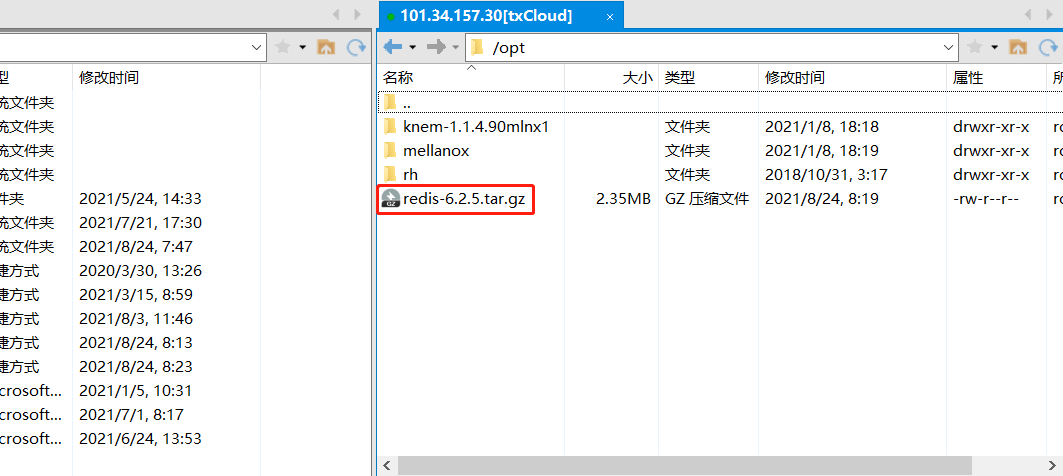Go to home folder in local pane
The width and height of the screenshot is (1063, 476).
[326, 47]
